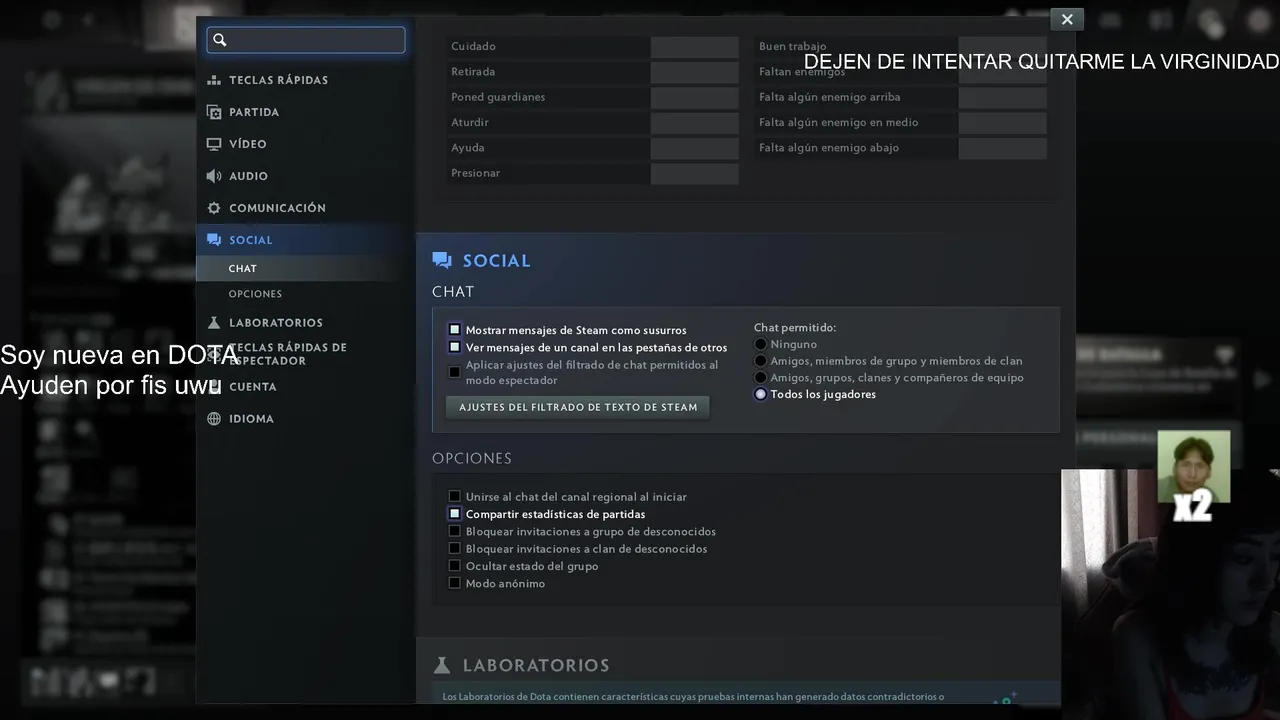Select Social in the sidebar
1280x720 pixels.
click(250, 240)
